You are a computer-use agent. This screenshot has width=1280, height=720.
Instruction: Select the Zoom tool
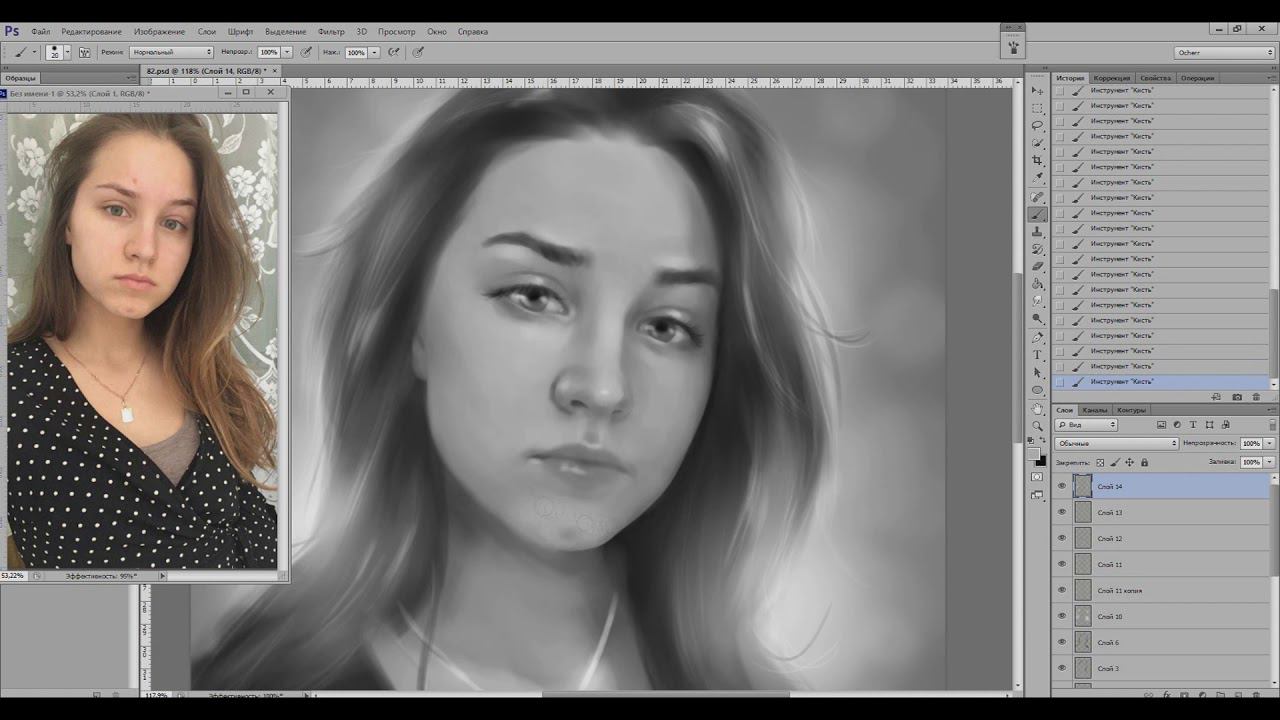tap(1037, 426)
